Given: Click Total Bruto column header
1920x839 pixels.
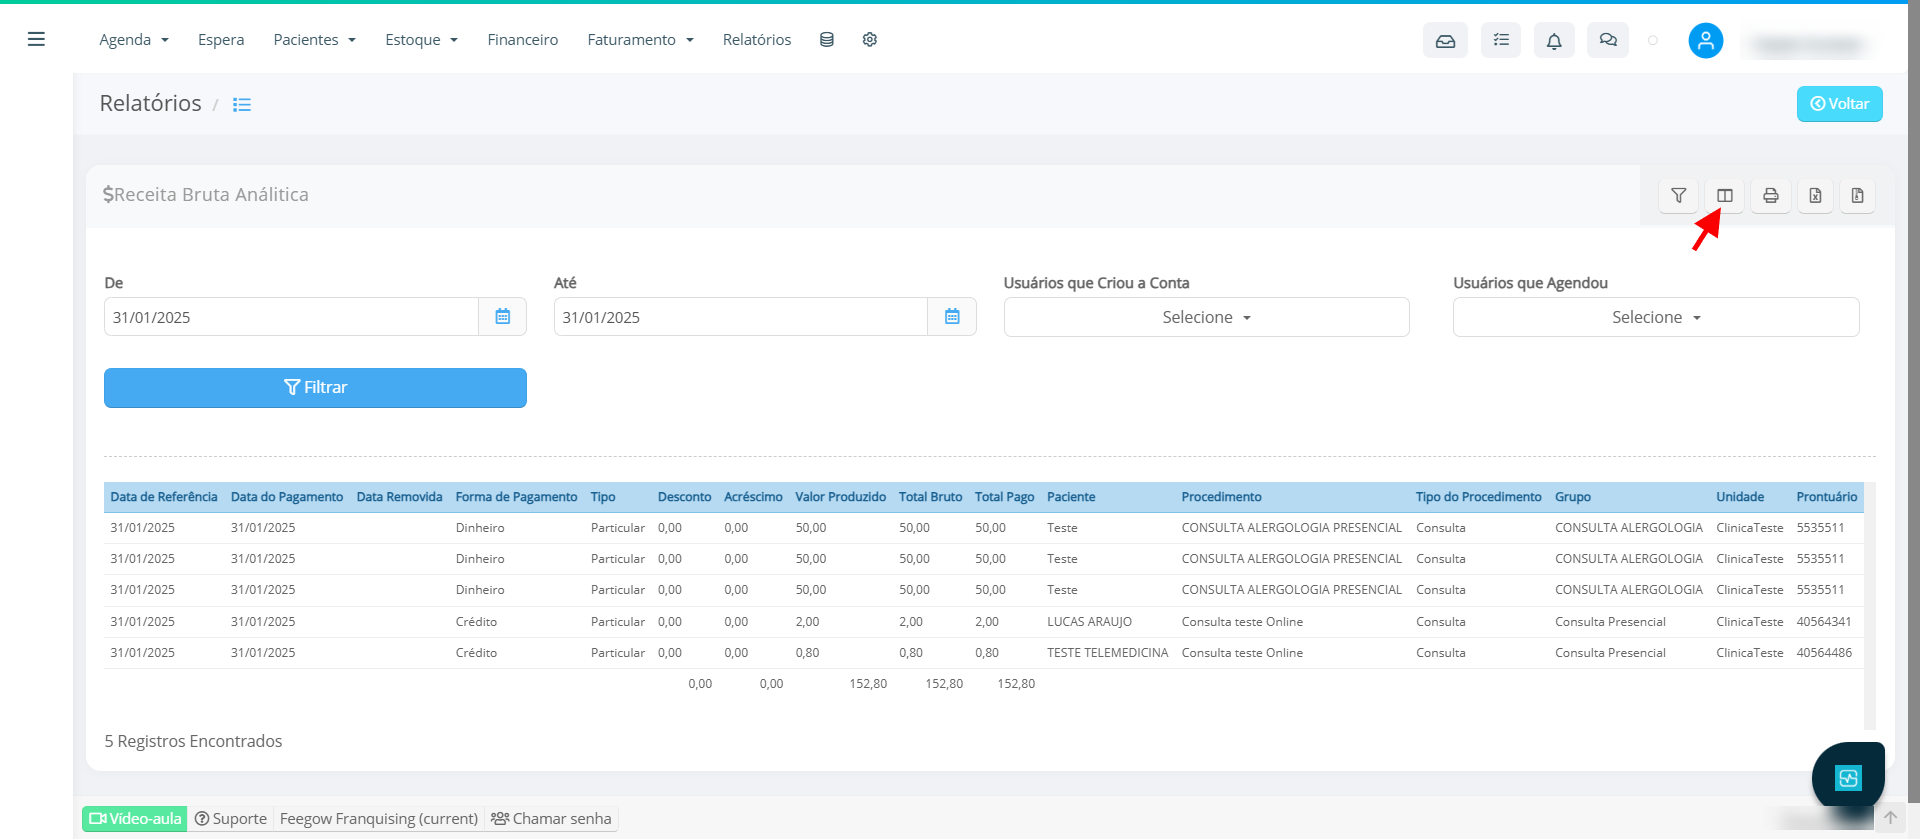Looking at the screenshot, I should pyautogui.click(x=930, y=497).
